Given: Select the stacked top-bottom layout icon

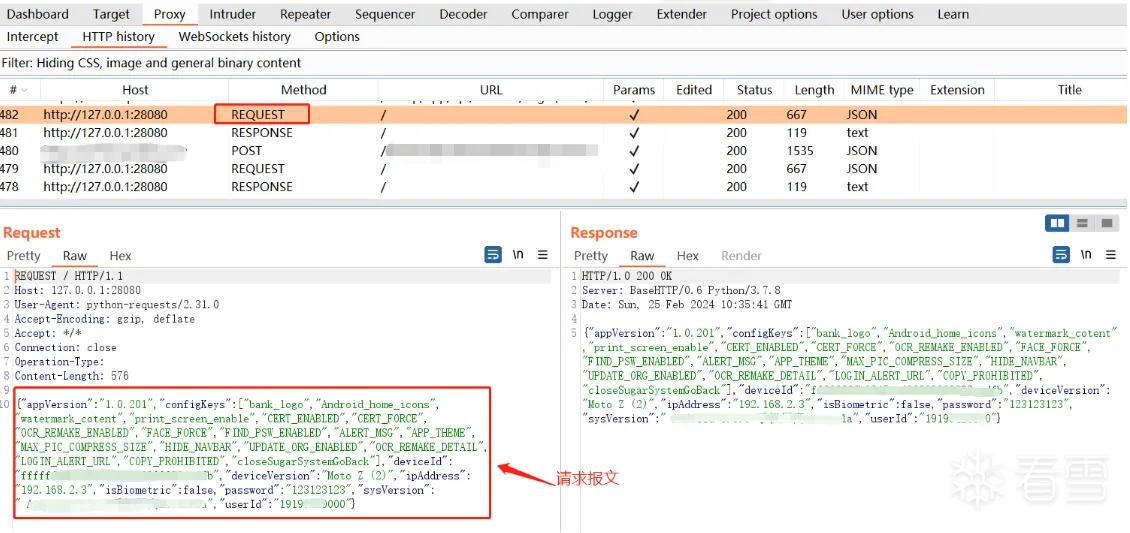Looking at the screenshot, I should [1082, 224].
